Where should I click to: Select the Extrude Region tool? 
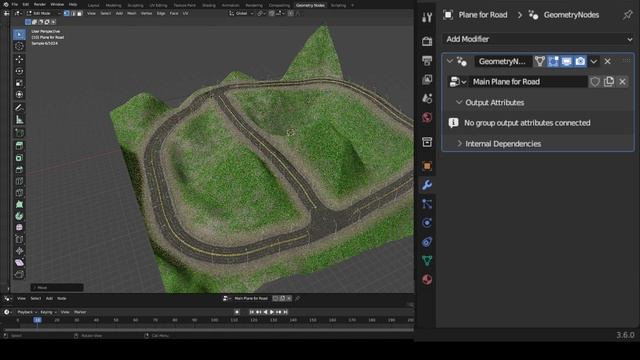[19, 145]
